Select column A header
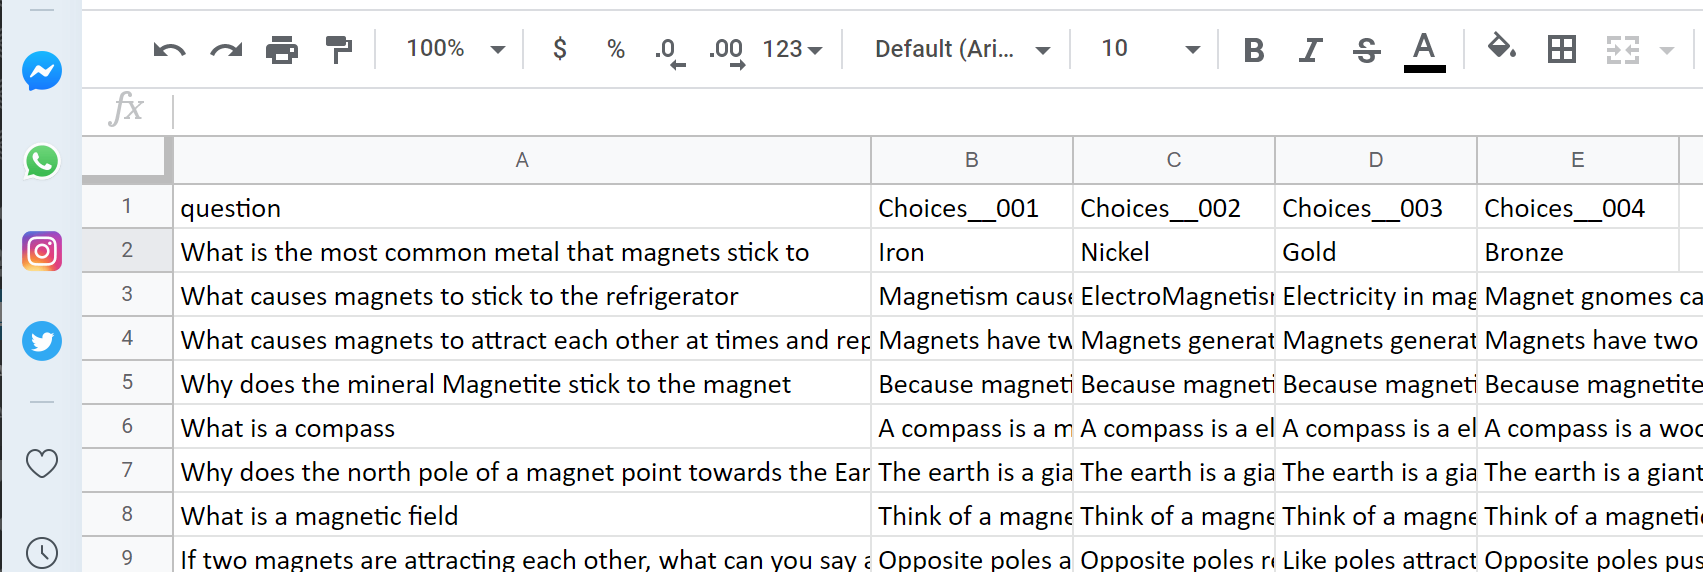 click(x=522, y=160)
